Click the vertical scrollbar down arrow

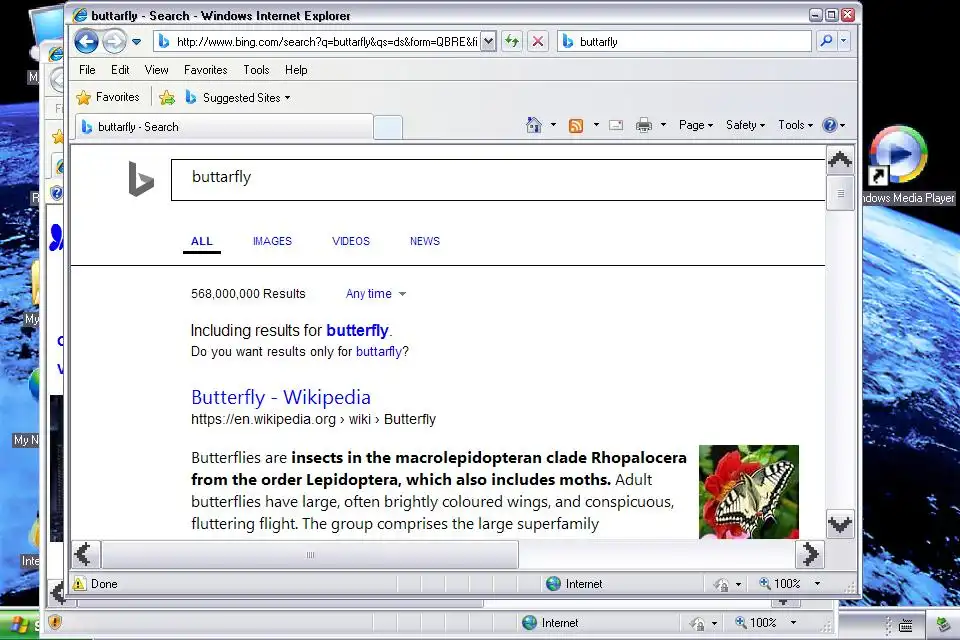point(840,524)
